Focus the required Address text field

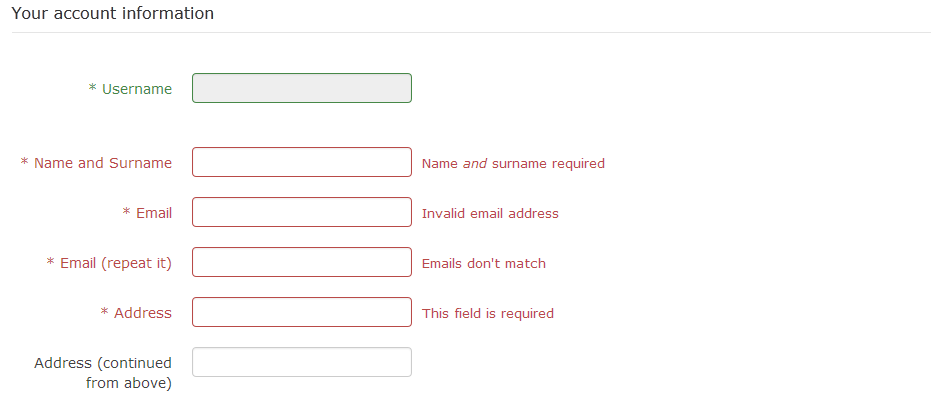pyautogui.click(x=301, y=312)
